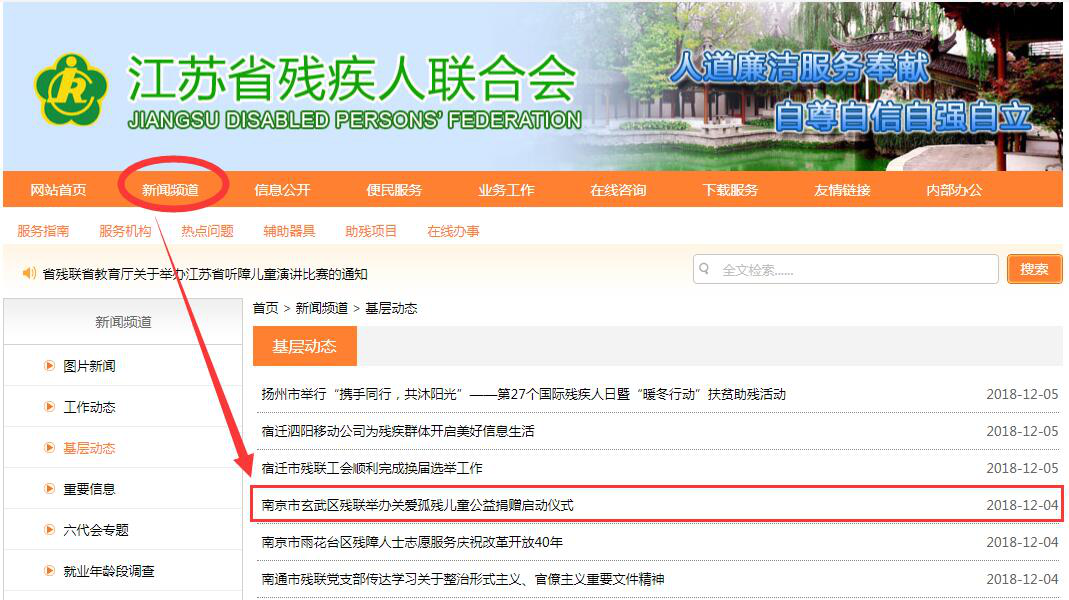1069x600 pixels.
Task: Open the article about 南京市玄武区残联 donation ceremony
Action: [417, 505]
